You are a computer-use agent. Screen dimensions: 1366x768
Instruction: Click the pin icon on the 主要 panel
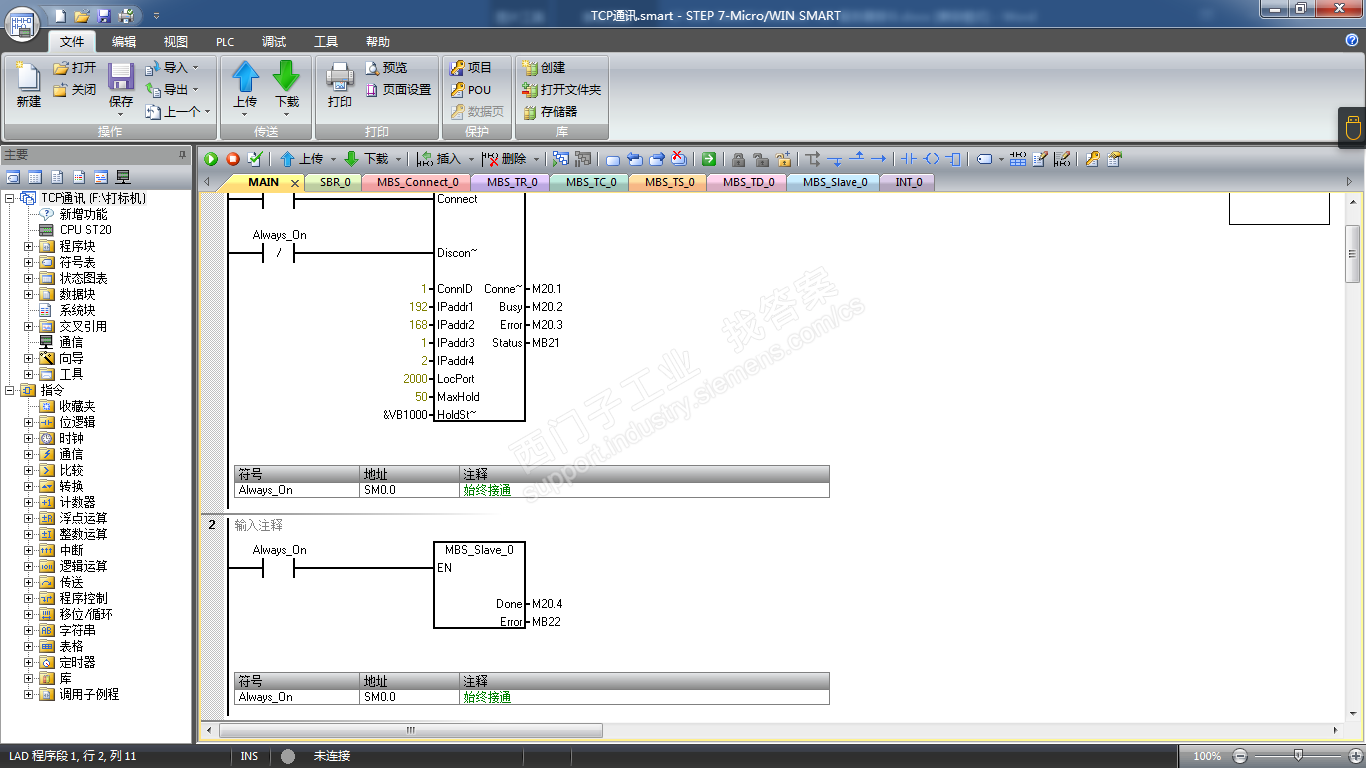click(182, 155)
